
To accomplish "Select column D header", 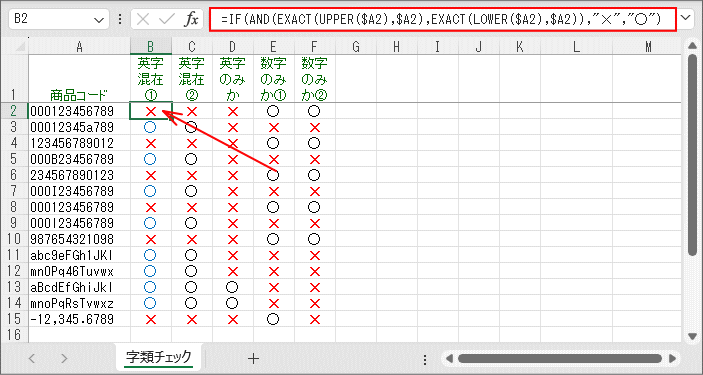I will point(233,47).
